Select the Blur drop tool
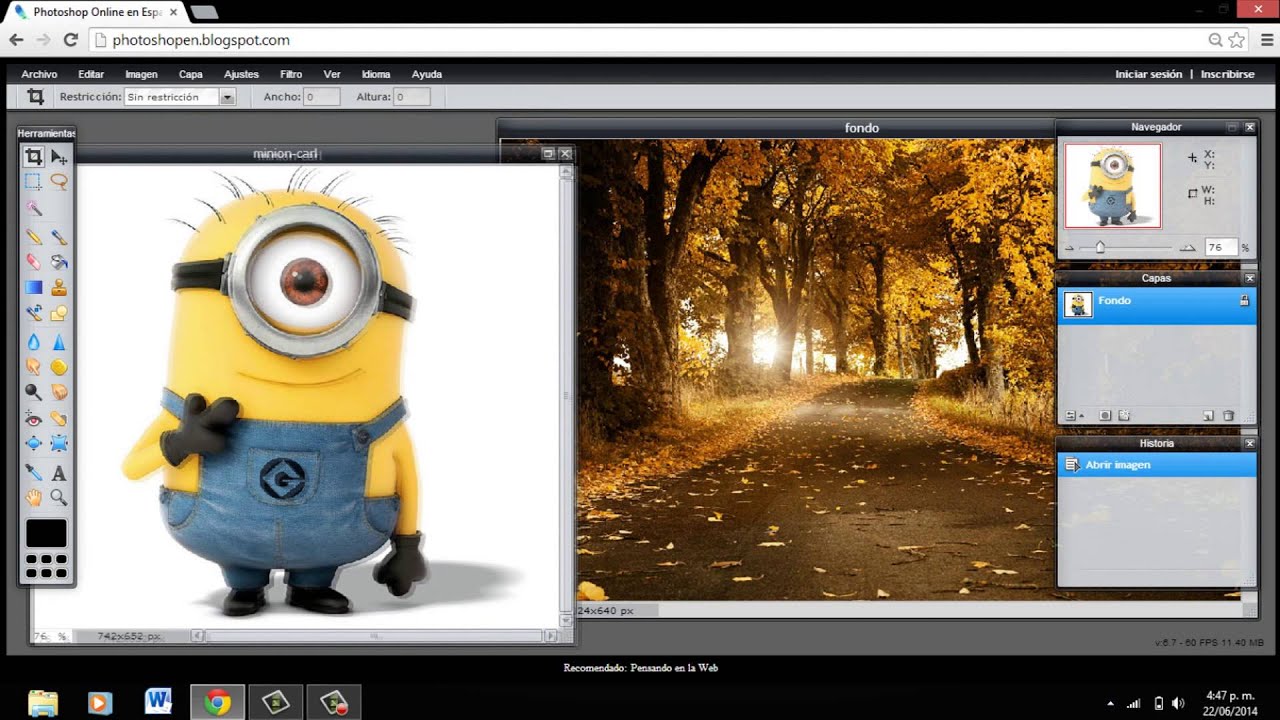The height and width of the screenshot is (720, 1280). tap(33, 342)
